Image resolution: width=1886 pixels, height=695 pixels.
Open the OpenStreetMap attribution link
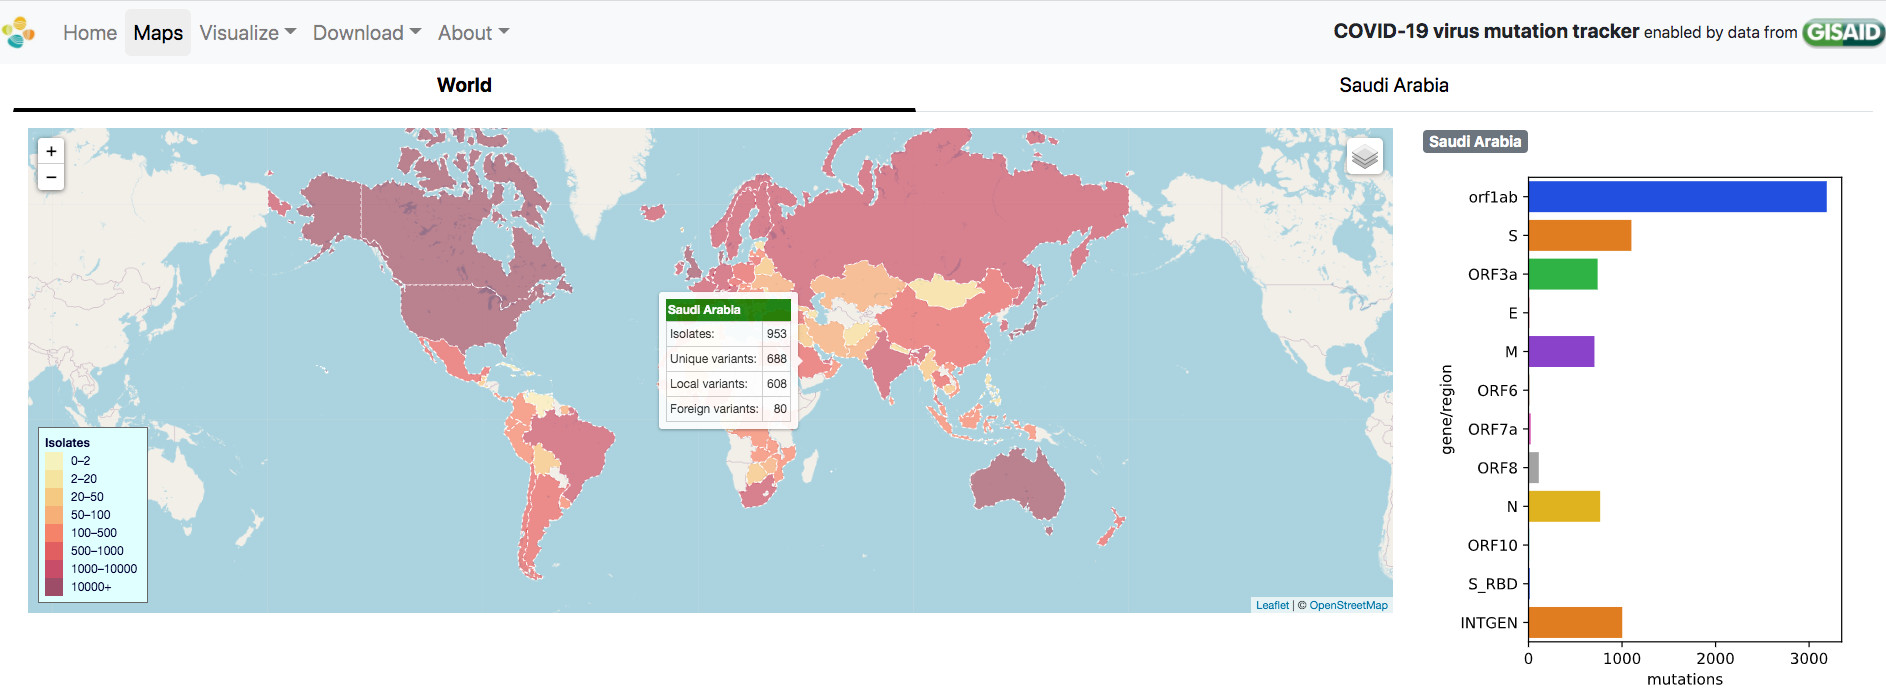(x=1348, y=605)
